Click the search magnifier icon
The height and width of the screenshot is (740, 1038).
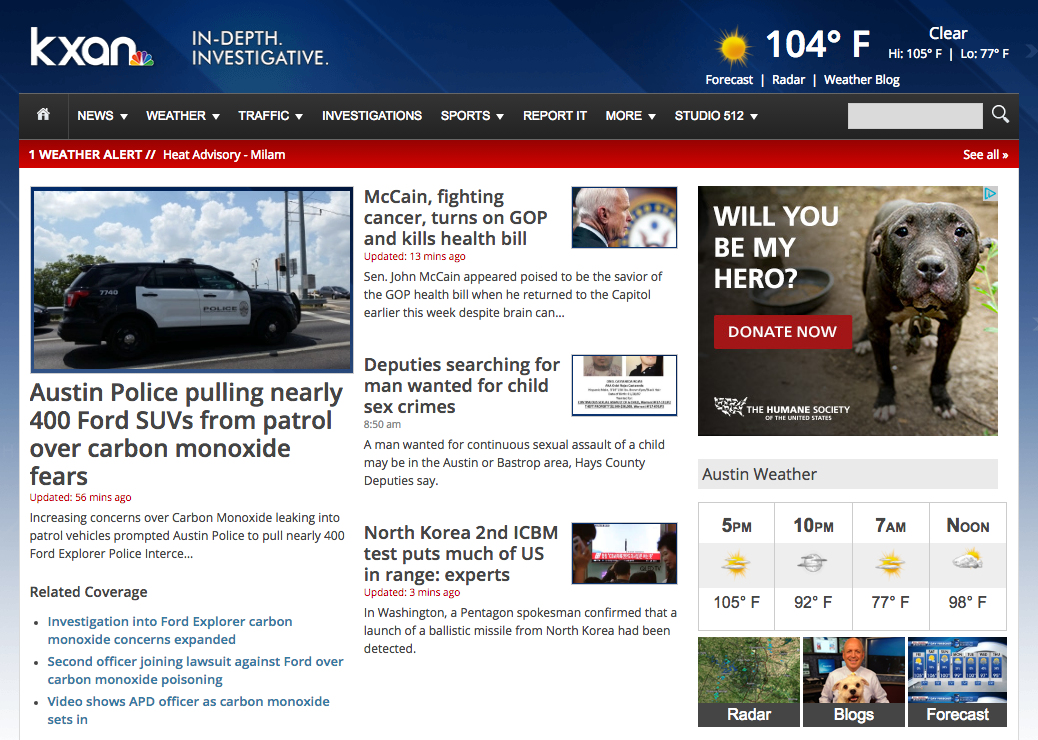pyautogui.click(x=1000, y=115)
